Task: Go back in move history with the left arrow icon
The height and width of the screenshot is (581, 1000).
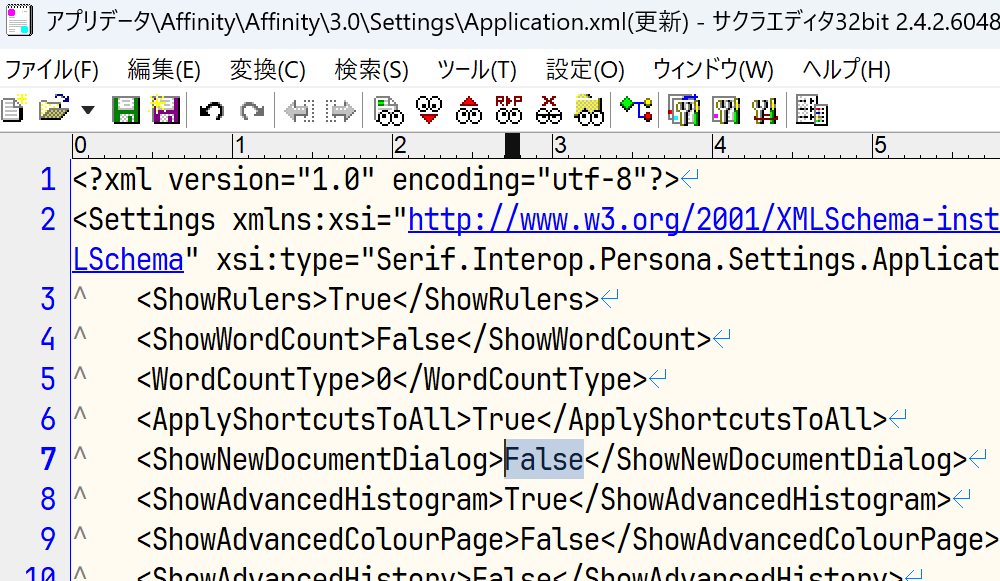Action: pos(299,111)
